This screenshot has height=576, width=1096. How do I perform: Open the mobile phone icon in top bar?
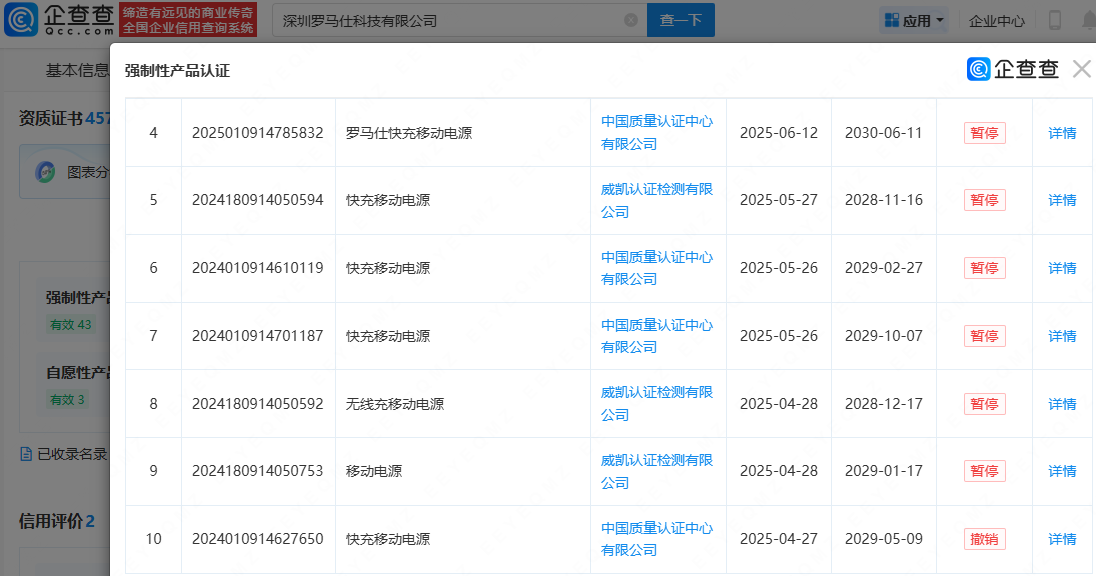click(x=1055, y=19)
